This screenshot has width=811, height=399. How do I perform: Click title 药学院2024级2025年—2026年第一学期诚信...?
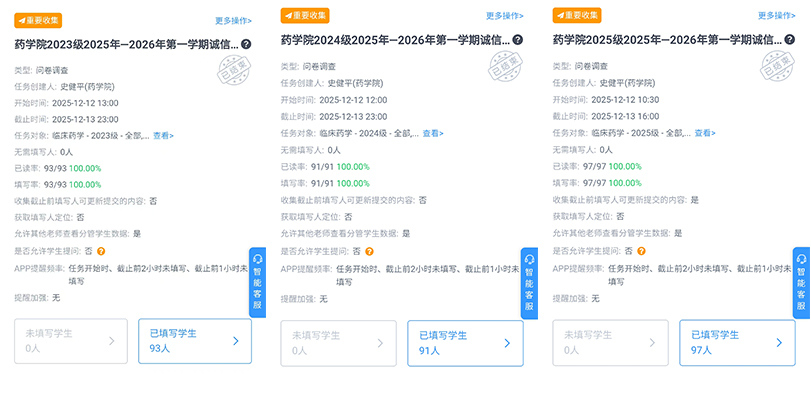pyautogui.click(x=395, y=40)
